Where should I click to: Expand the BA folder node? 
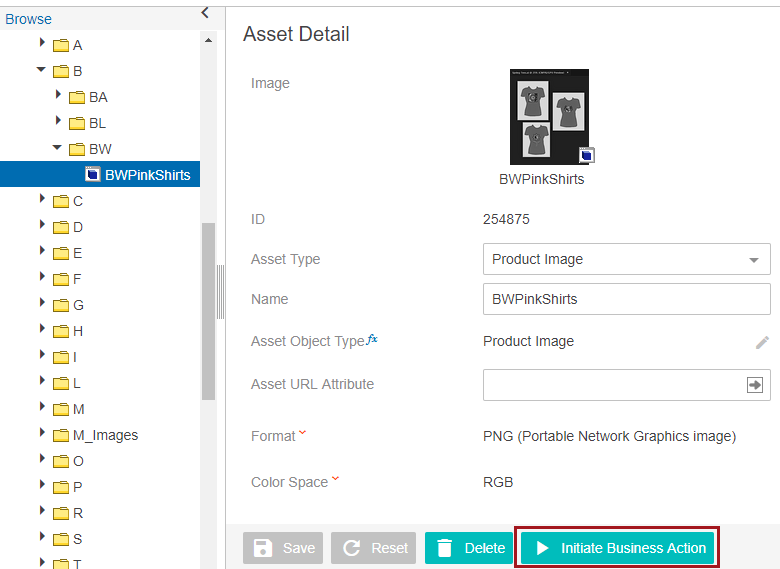coord(58,96)
